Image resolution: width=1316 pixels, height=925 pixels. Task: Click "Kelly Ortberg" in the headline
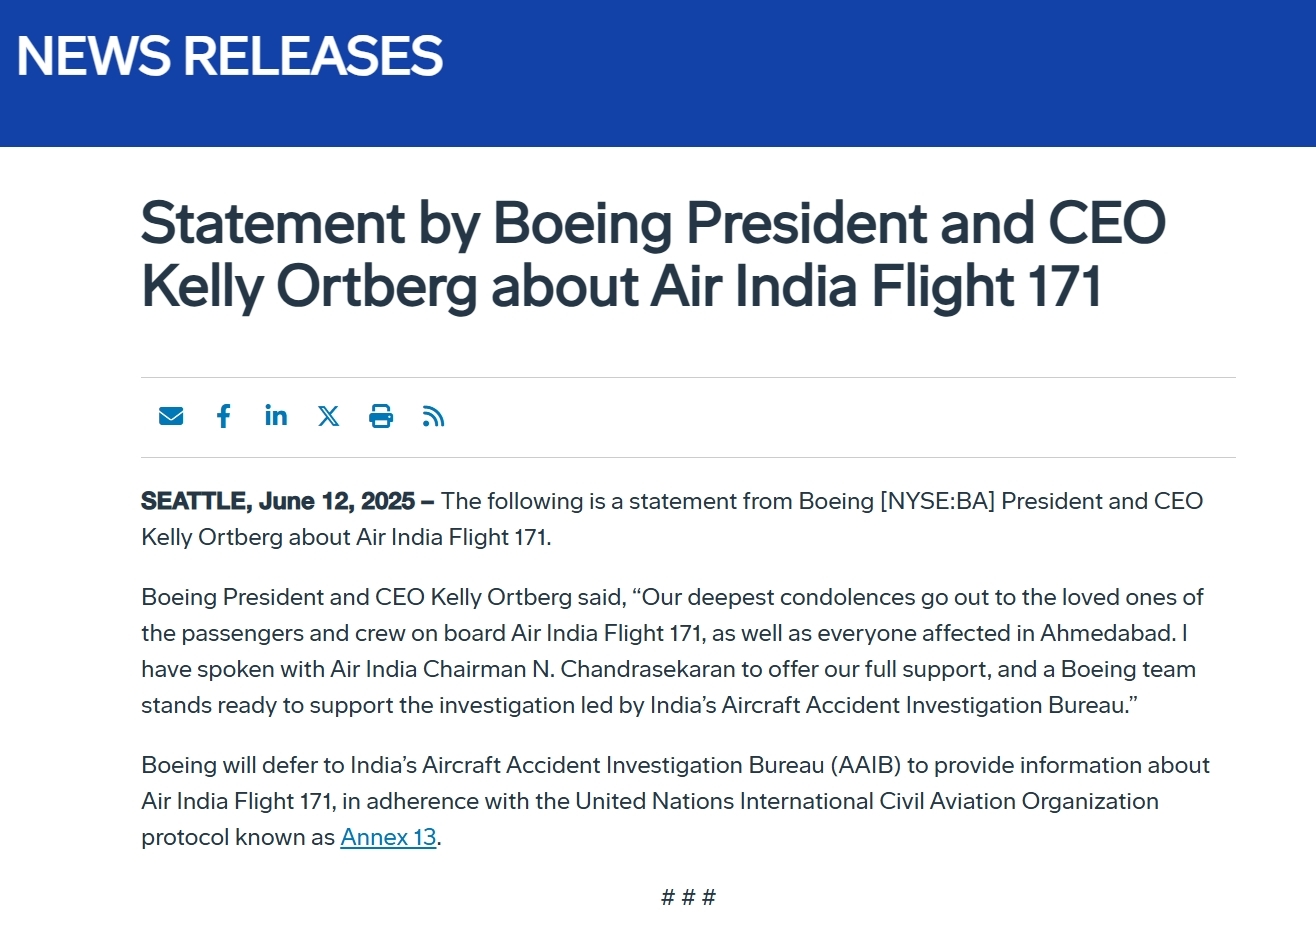pyautogui.click(x=310, y=287)
